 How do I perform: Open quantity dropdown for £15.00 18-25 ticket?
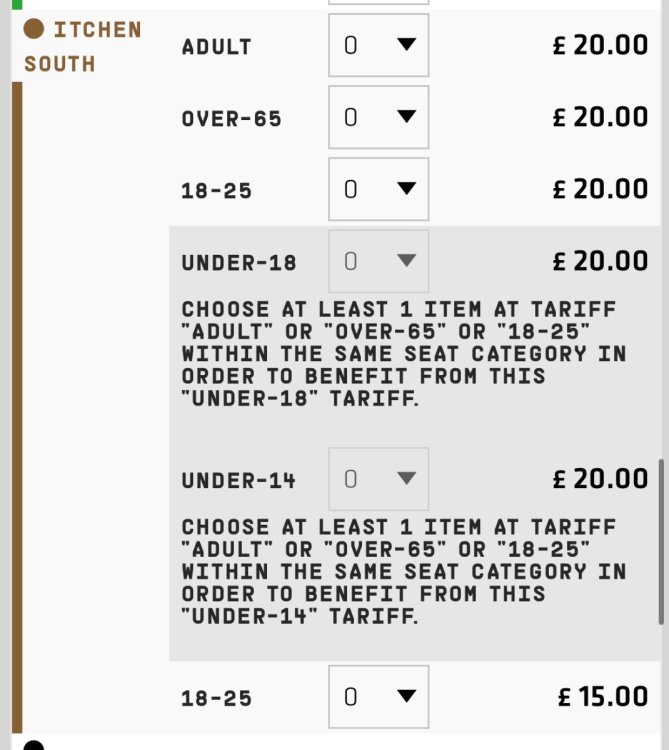(x=378, y=696)
